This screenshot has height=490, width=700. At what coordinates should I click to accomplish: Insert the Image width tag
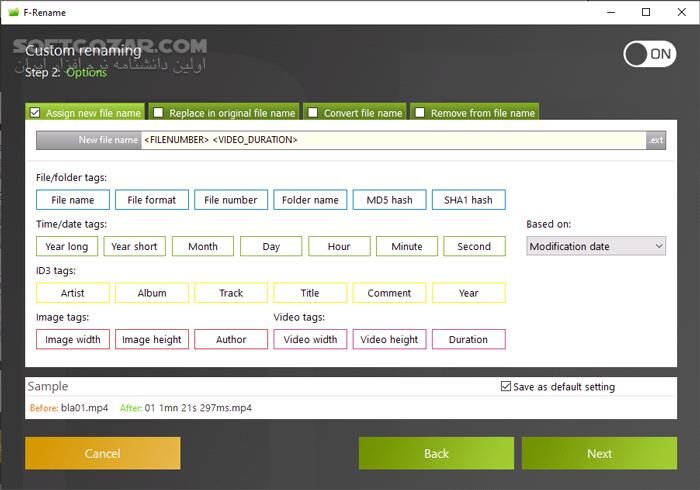pyautogui.click(x=73, y=340)
